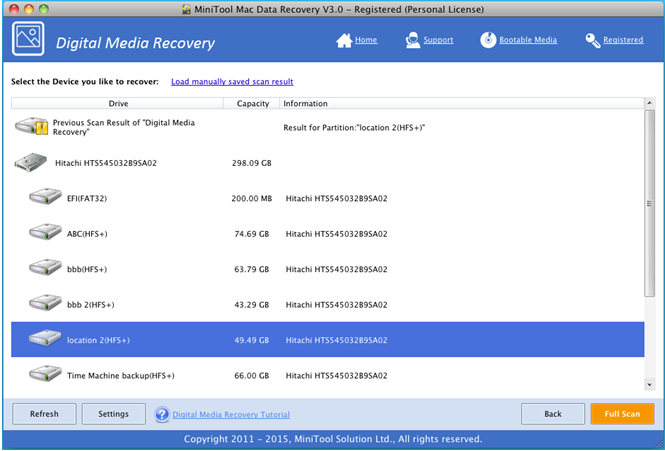The width and height of the screenshot is (665, 451).
Task: Click the Refresh button
Action: (44, 414)
